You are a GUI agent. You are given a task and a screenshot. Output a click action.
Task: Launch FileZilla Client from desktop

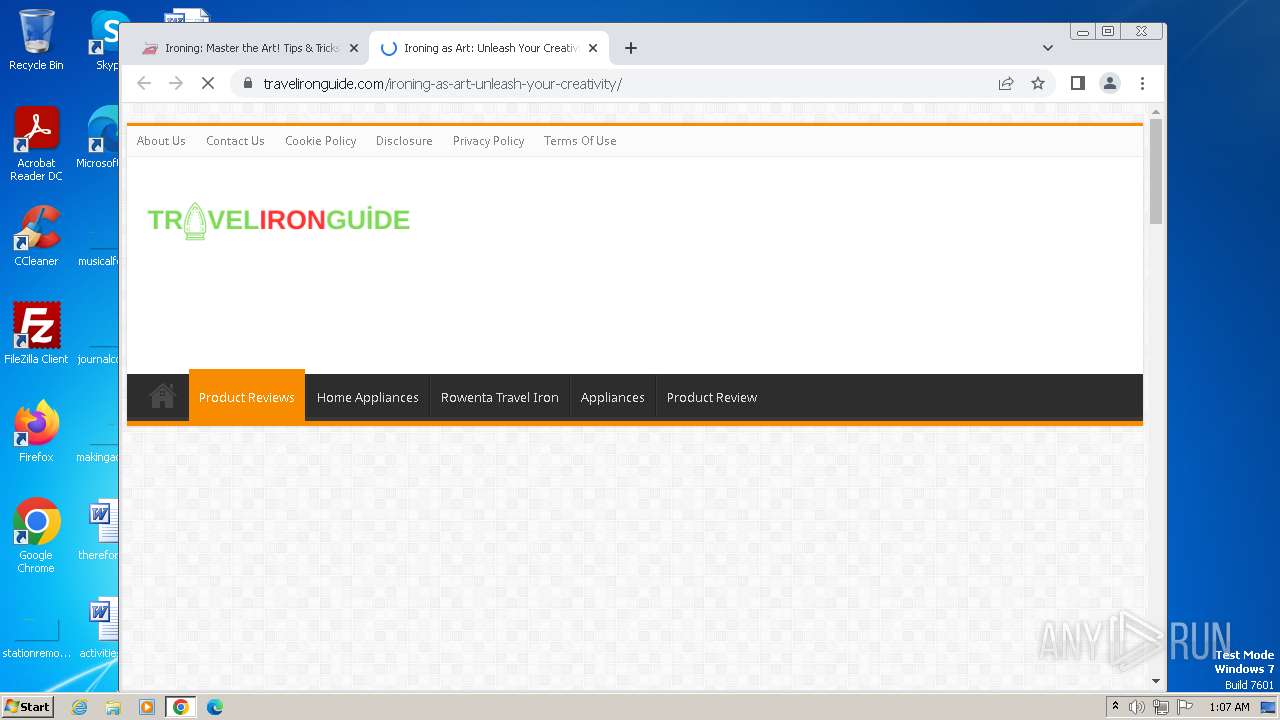[36, 334]
